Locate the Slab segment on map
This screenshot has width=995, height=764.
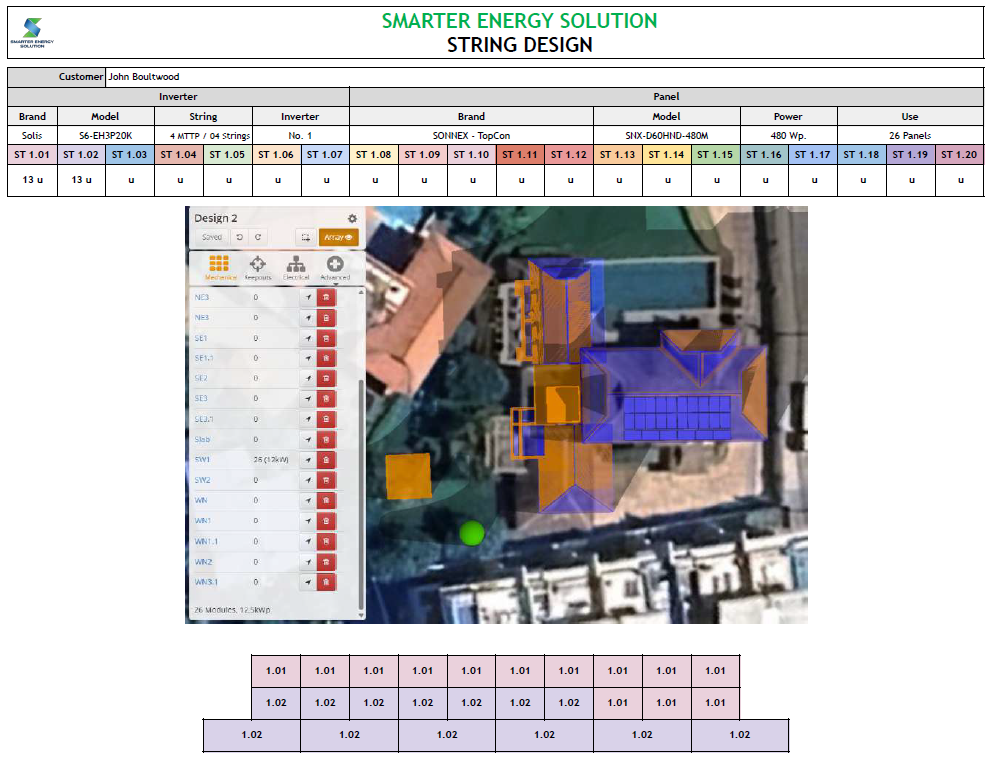[308, 440]
